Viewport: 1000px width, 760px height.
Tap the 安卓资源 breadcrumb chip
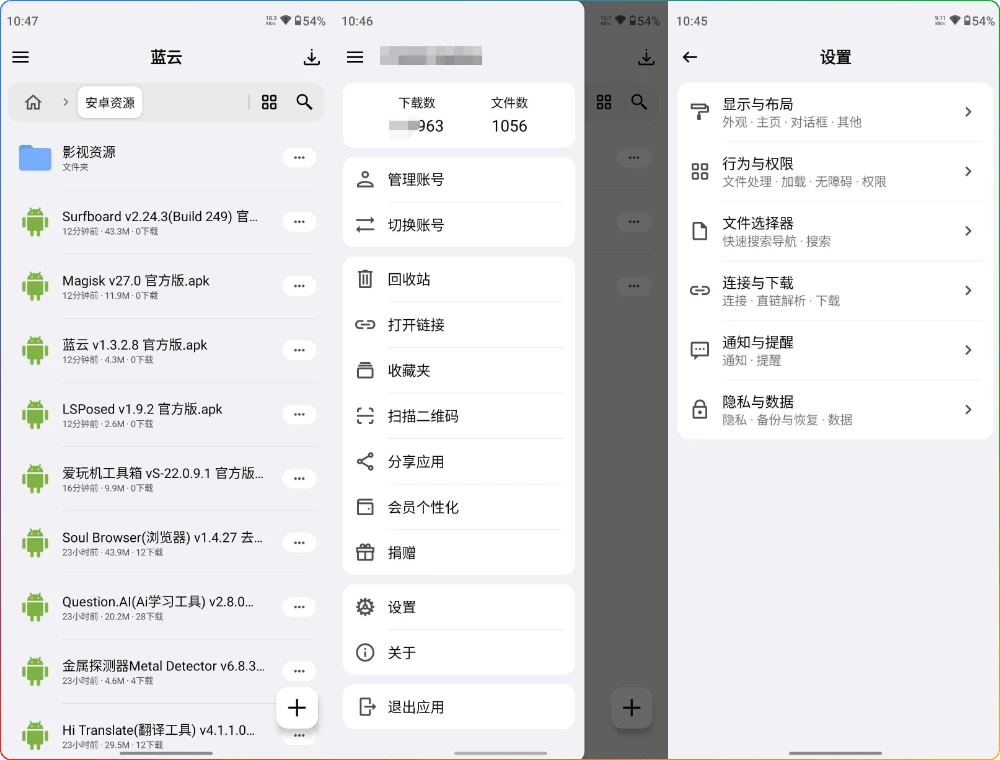(x=109, y=101)
